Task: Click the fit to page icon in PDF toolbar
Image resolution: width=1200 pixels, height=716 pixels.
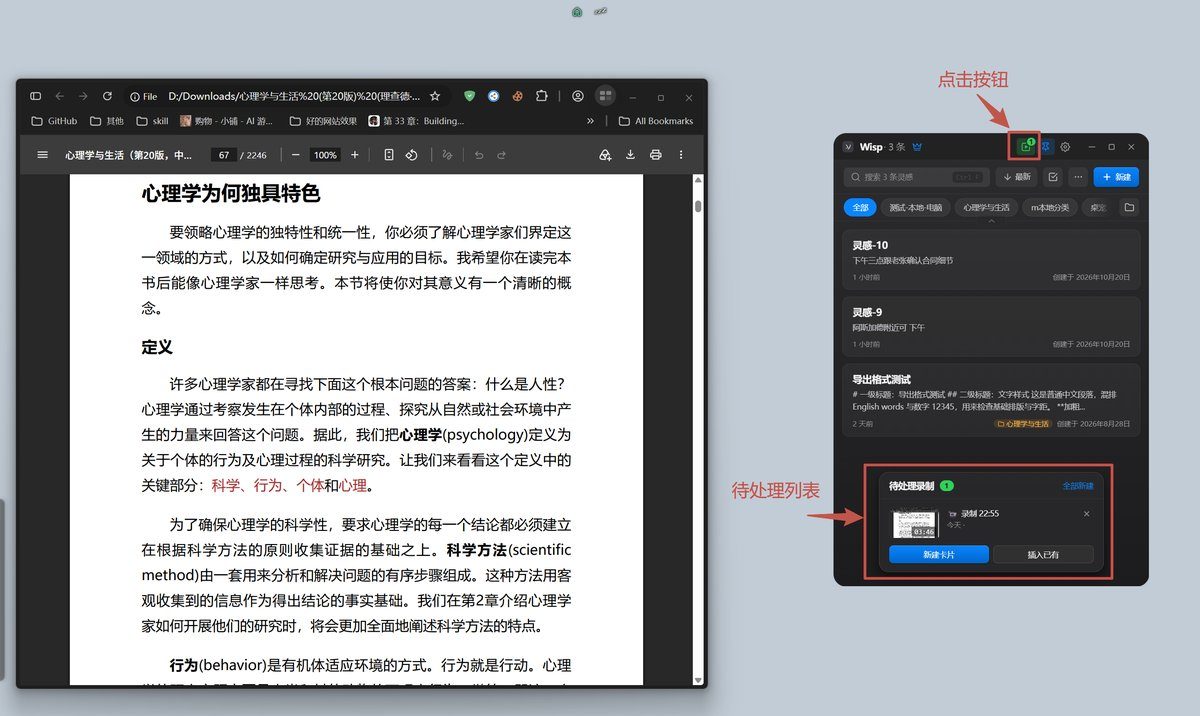Action: (389, 155)
